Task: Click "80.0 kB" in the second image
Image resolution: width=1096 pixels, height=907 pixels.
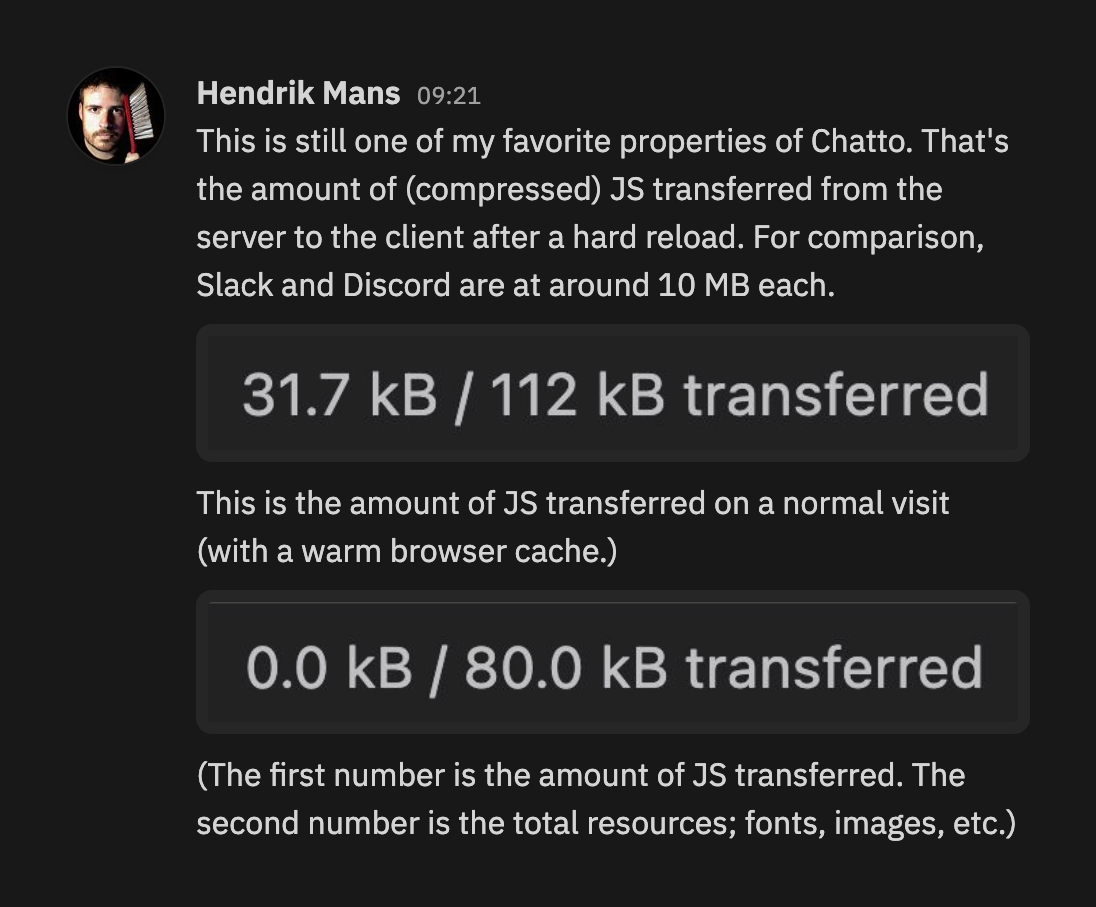Action: point(565,668)
